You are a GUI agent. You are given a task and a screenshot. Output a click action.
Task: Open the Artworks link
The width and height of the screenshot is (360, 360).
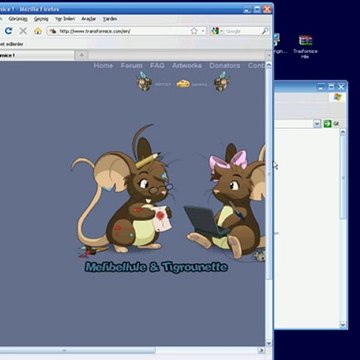(187, 66)
